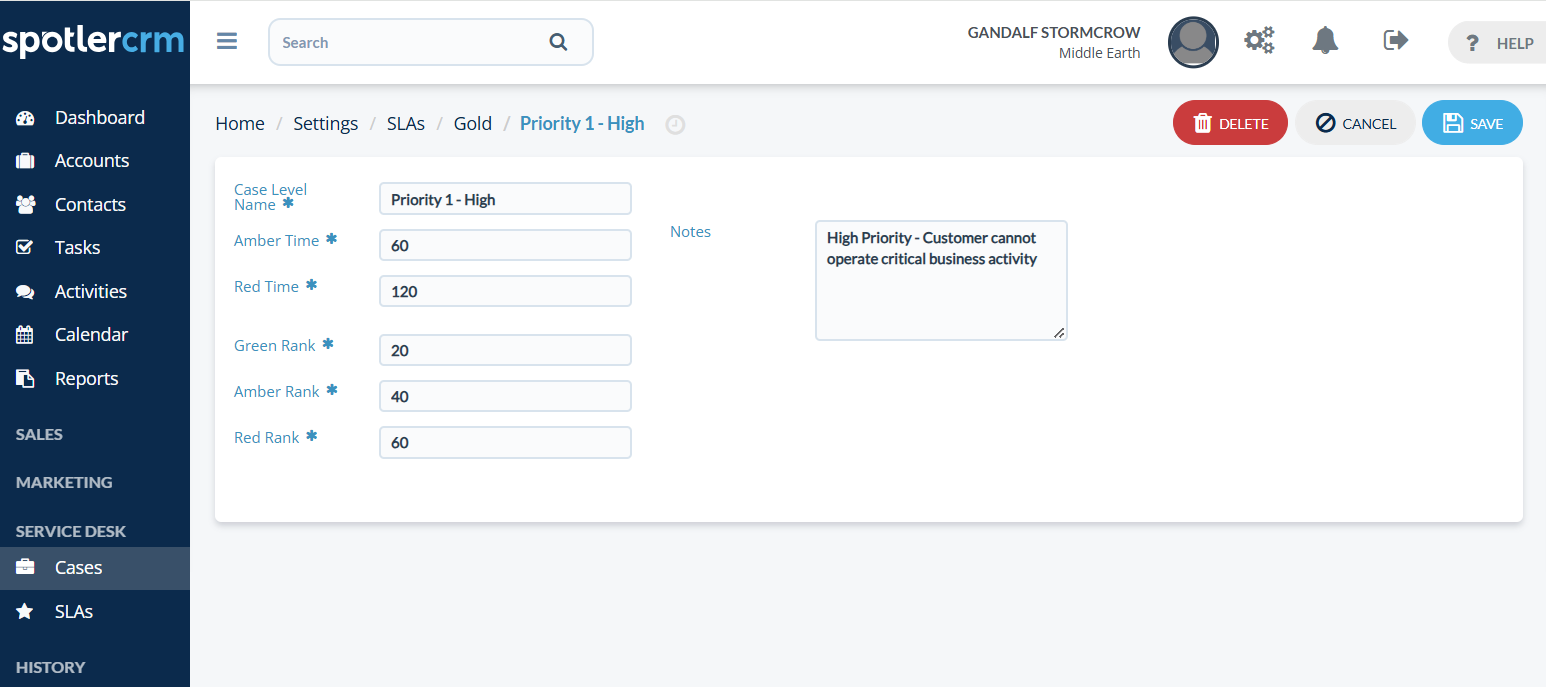Navigate to Settings breadcrumb
1546x687 pixels.
pyautogui.click(x=325, y=124)
